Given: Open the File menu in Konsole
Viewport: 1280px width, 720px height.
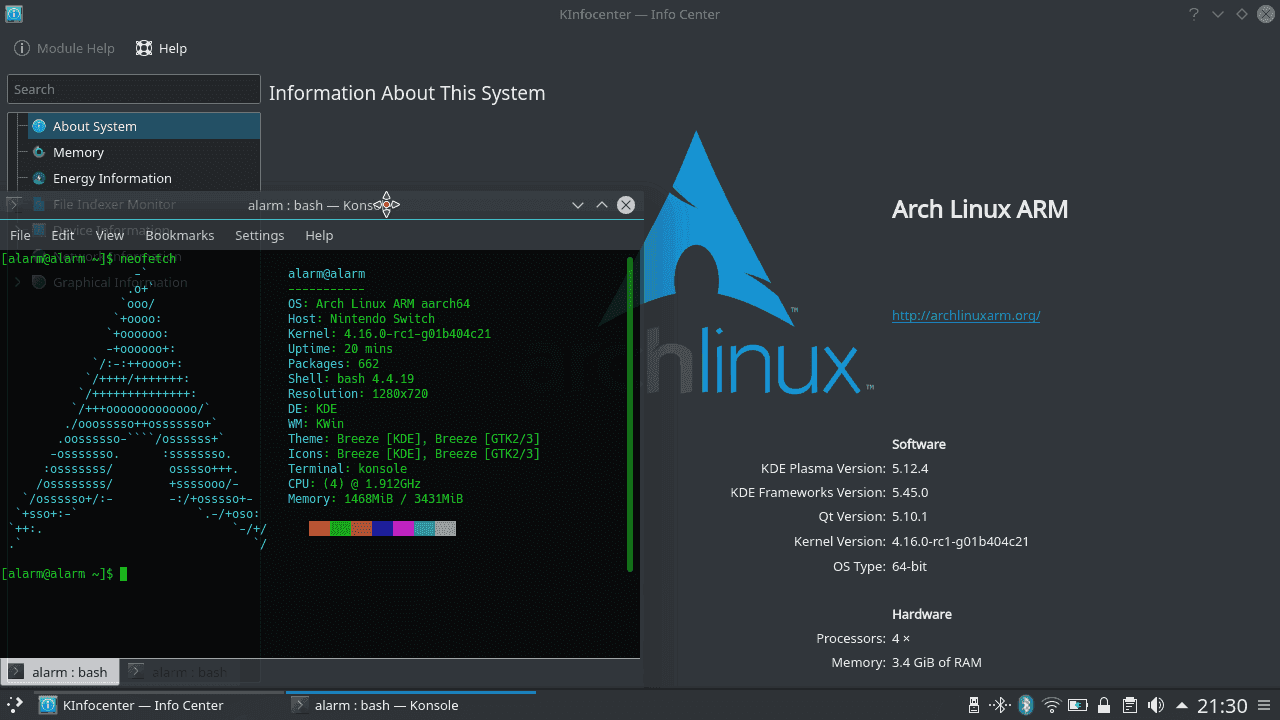Looking at the screenshot, I should coord(20,235).
